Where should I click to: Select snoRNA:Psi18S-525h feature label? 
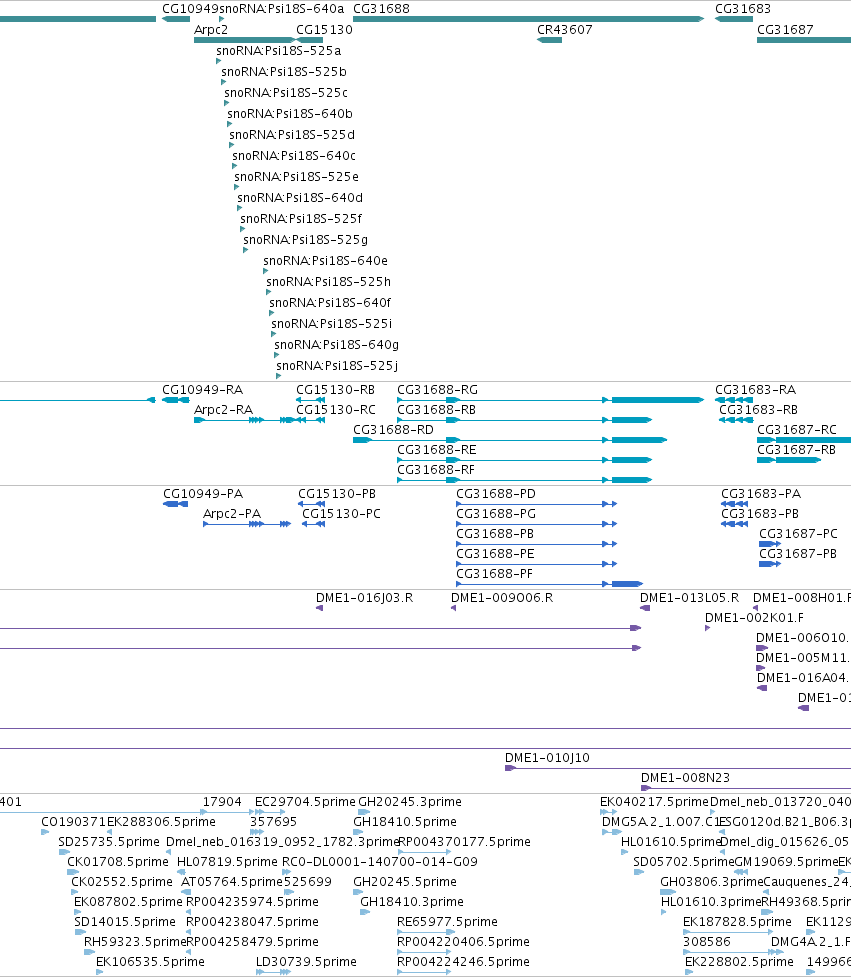pos(328,282)
